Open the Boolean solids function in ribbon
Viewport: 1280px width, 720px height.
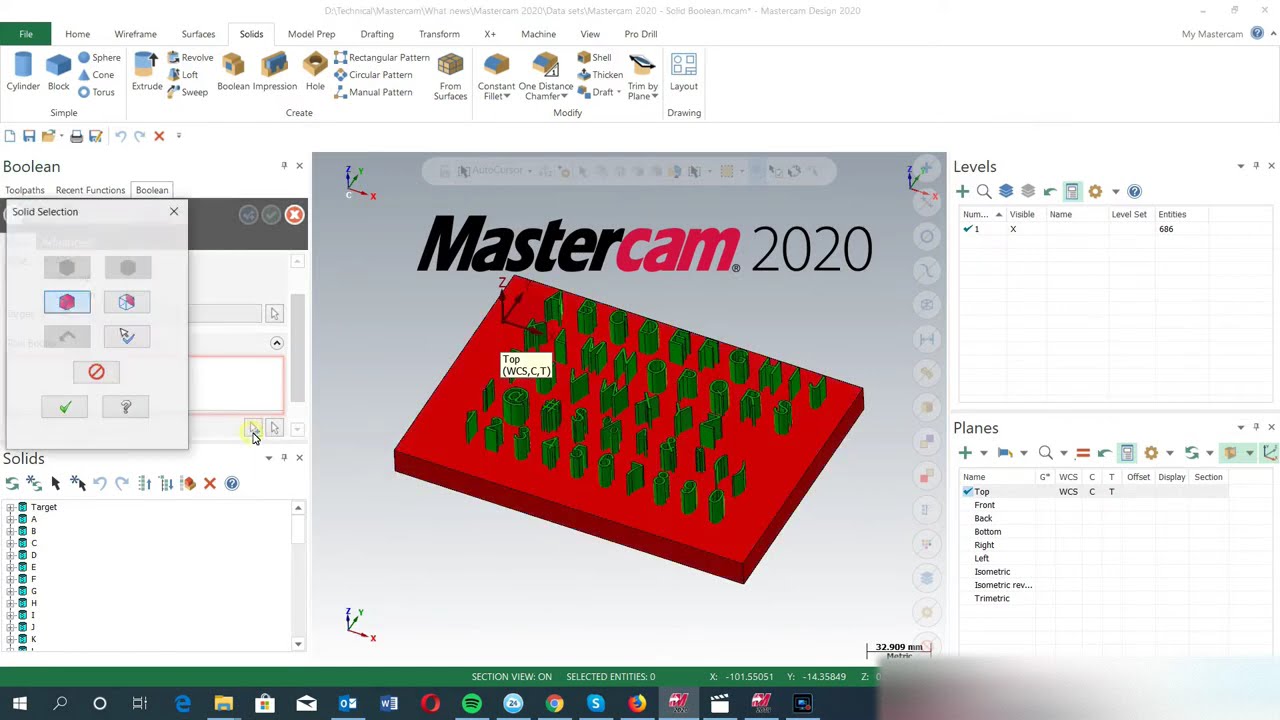pos(233,72)
